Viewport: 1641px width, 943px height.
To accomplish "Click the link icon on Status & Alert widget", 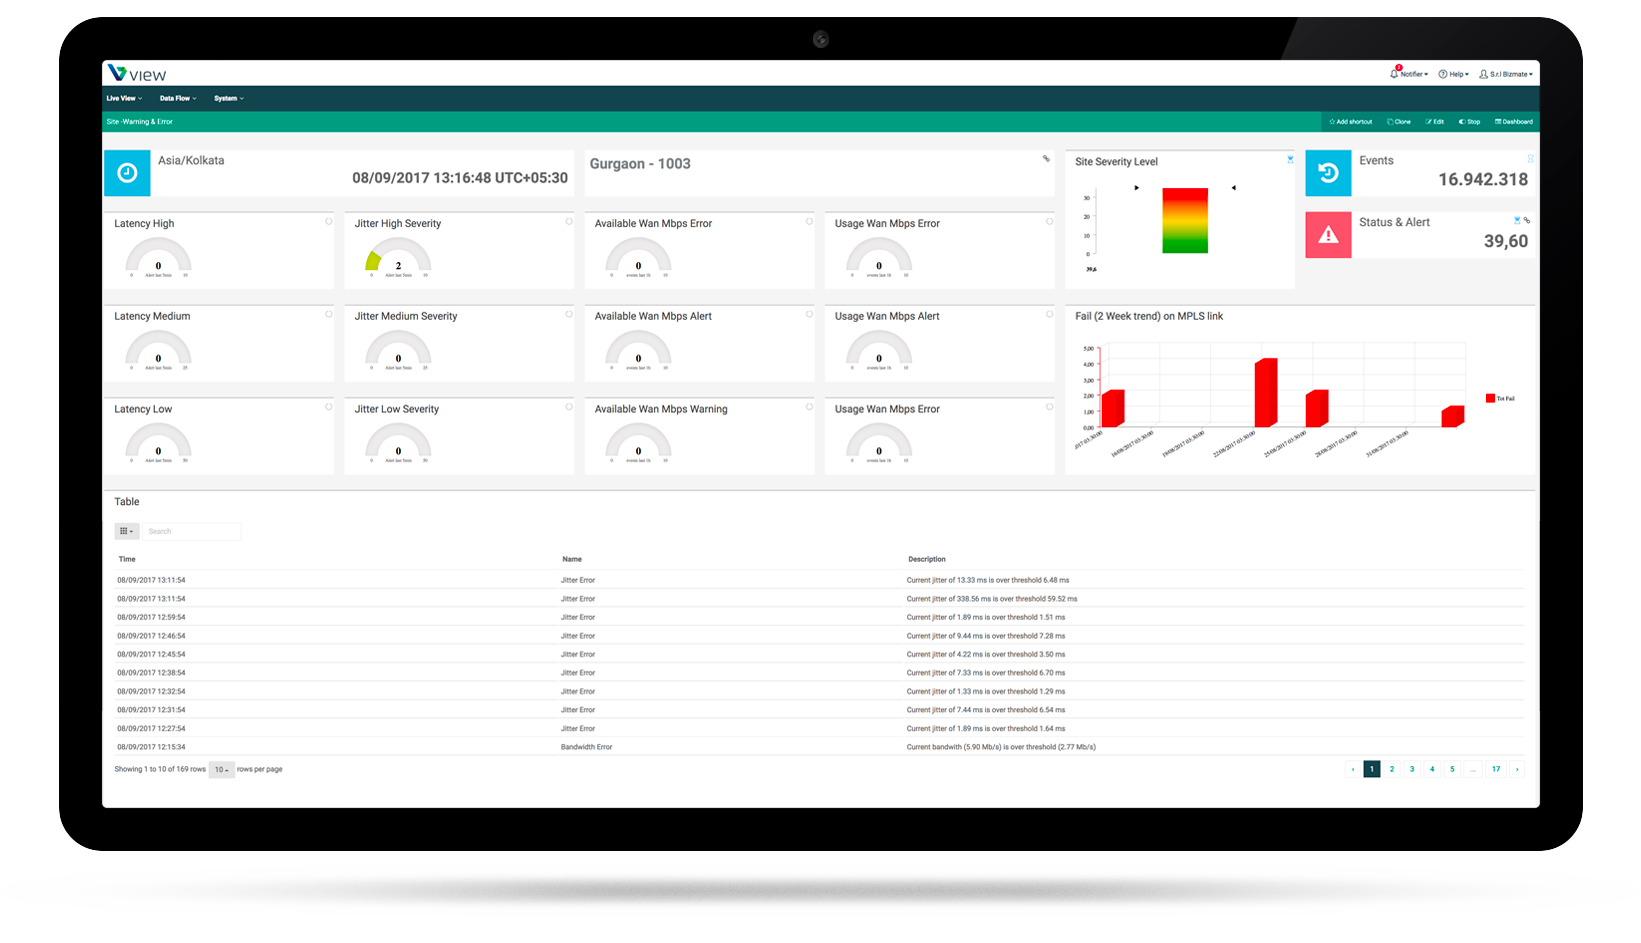I will (x=1527, y=220).
